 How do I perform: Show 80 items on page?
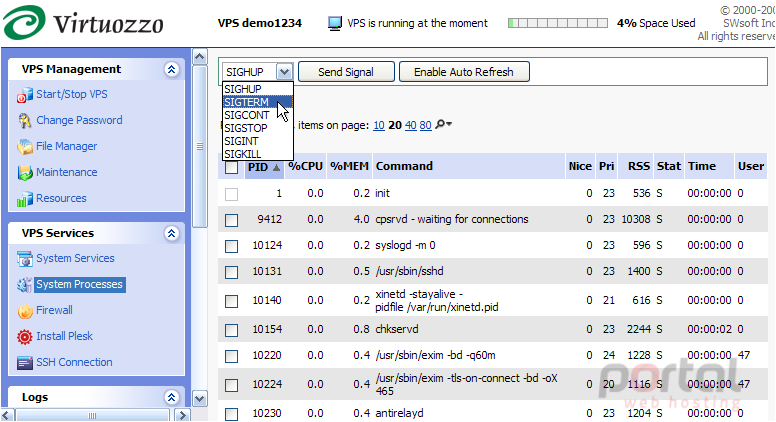(x=425, y=125)
